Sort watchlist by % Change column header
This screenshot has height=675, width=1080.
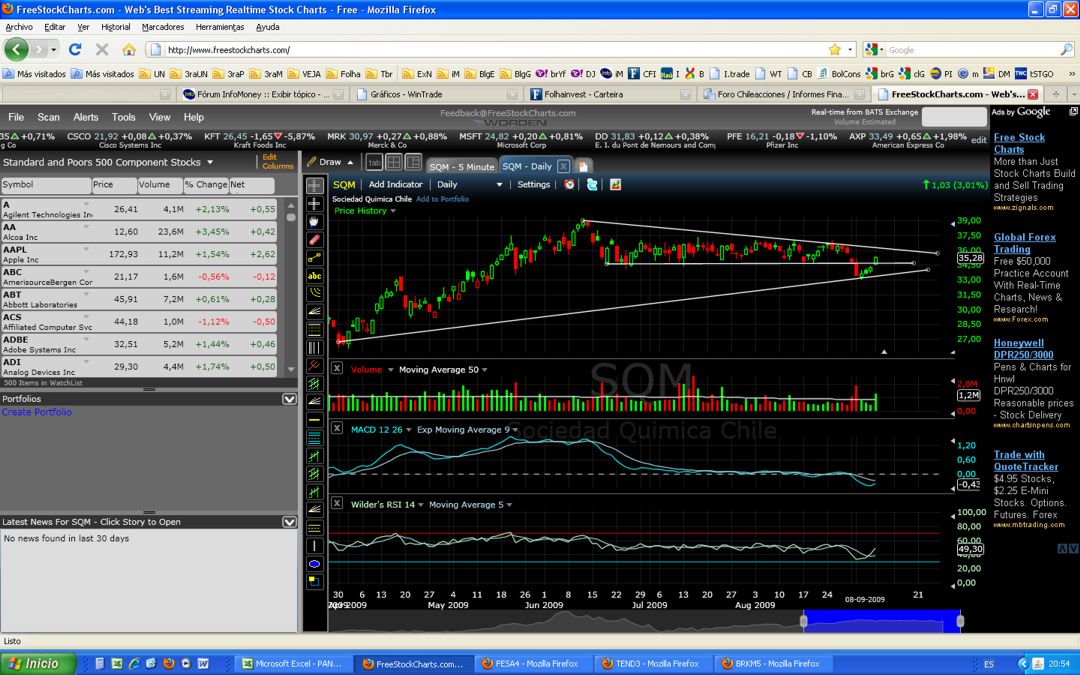[205, 185]
